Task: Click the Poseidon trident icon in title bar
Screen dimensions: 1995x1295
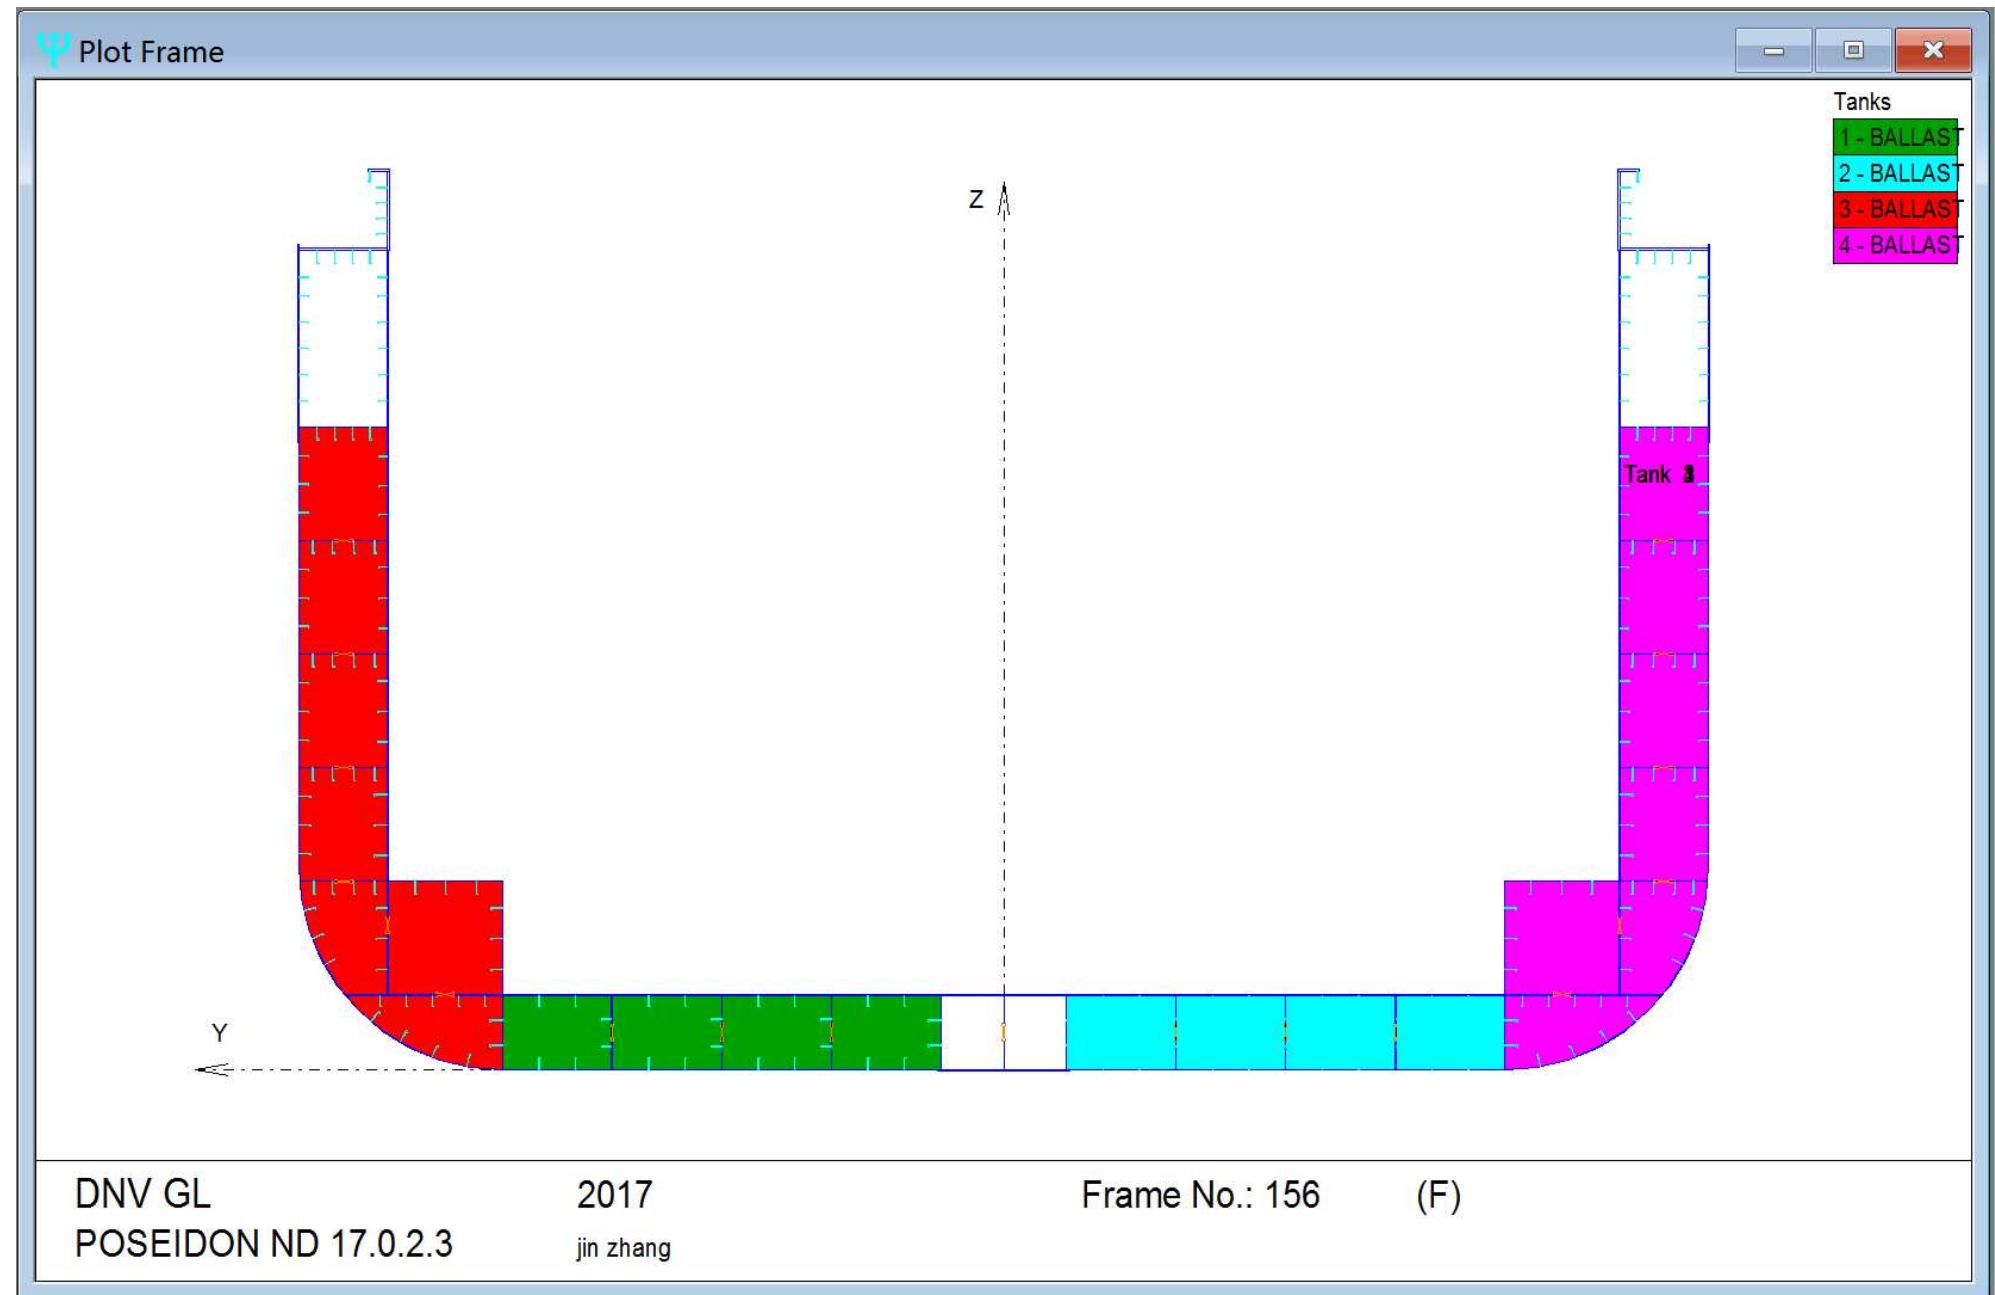Action: 53,49
